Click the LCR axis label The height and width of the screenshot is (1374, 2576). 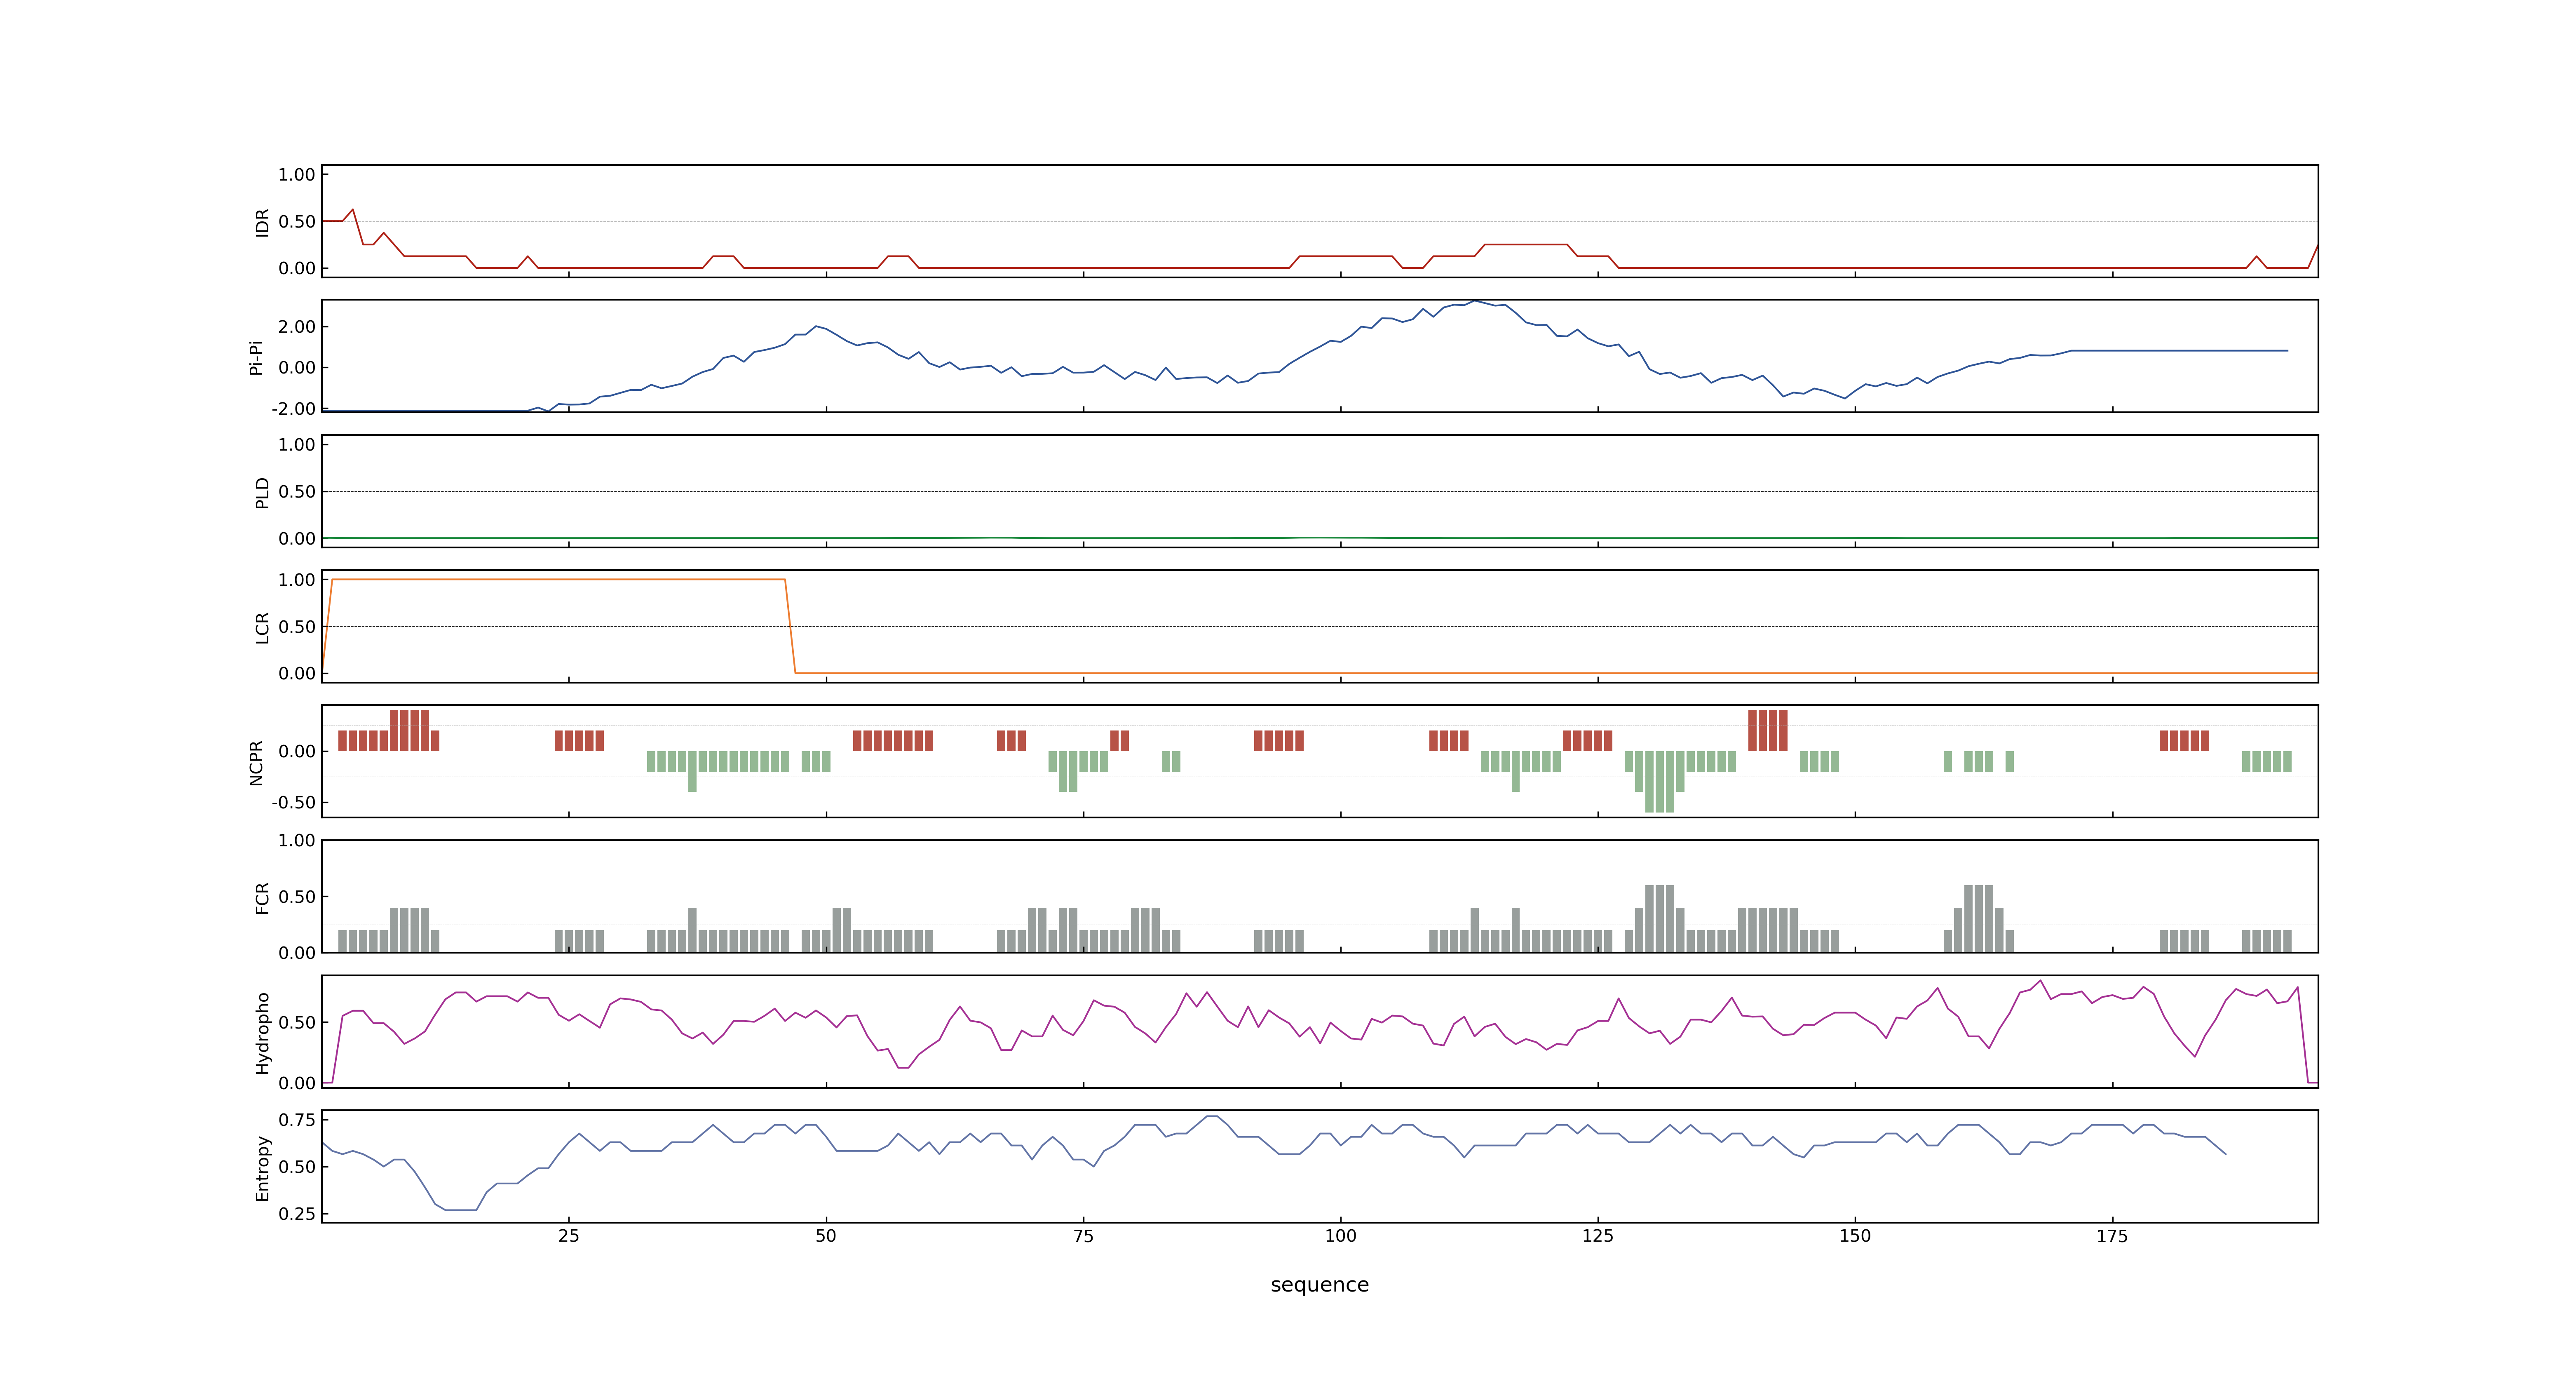[x=263, y=627]
